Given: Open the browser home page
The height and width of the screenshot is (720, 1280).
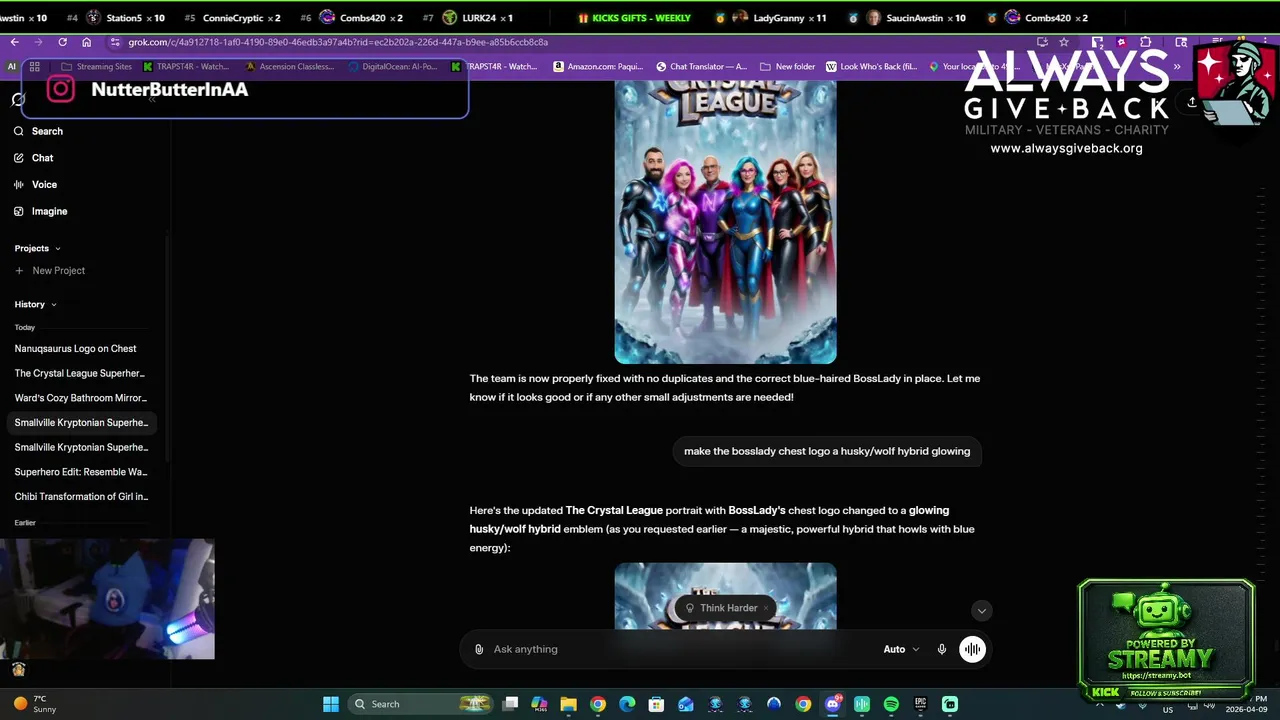Looking at the screenshot, I should click(87, 42).
